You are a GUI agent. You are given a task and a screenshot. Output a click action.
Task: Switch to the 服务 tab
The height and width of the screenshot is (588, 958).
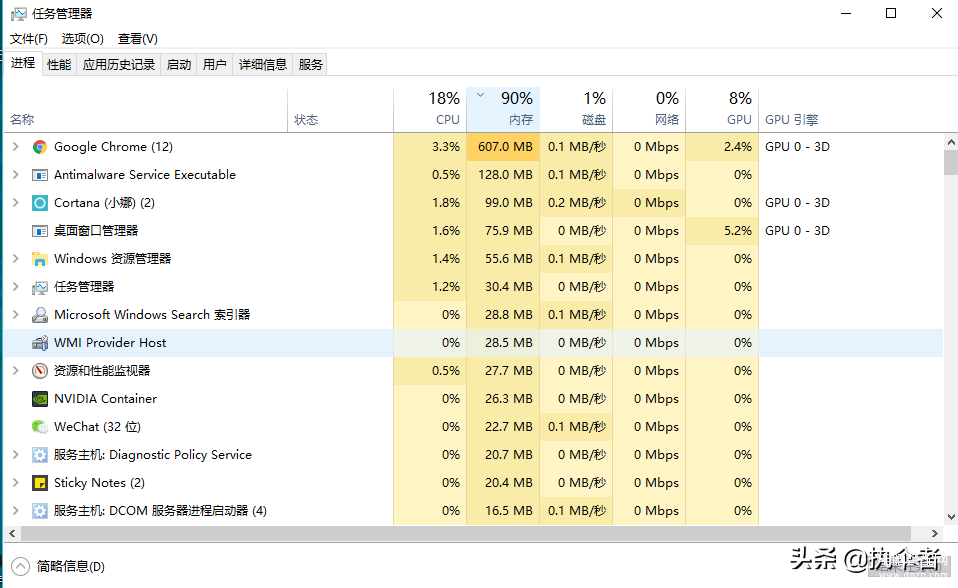pos(310,65)
